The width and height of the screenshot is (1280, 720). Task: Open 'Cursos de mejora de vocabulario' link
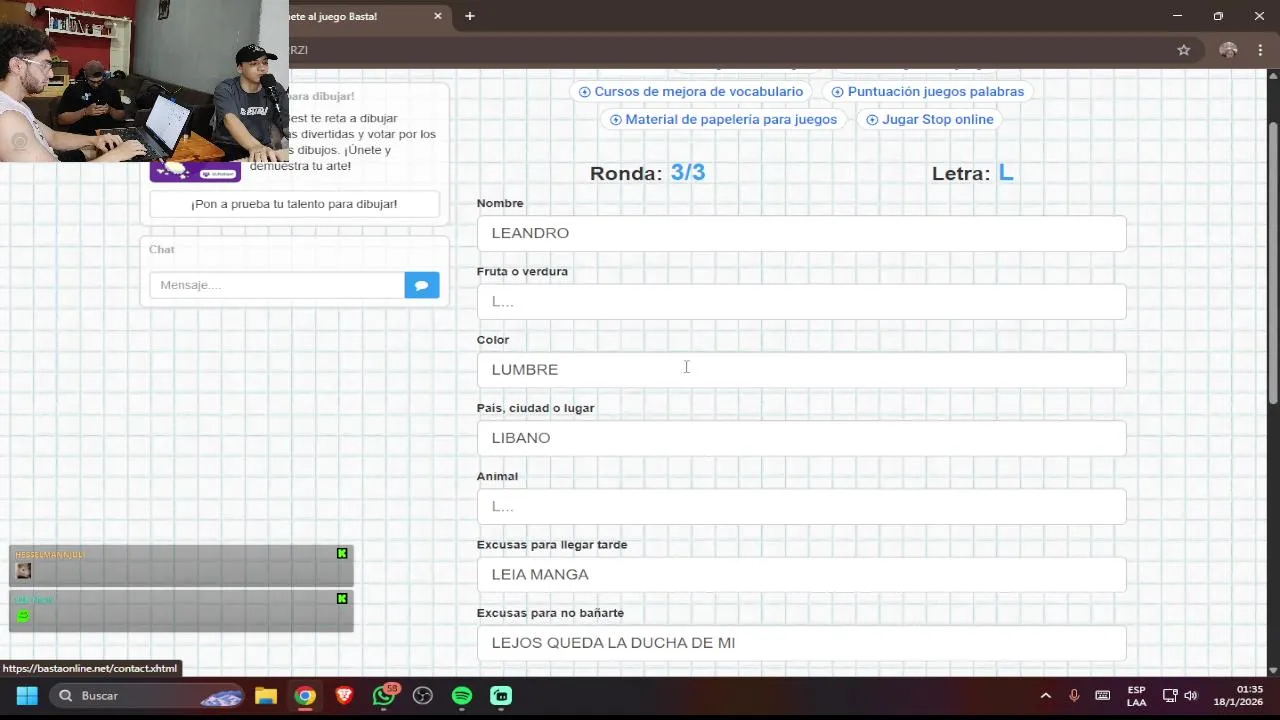click(x=691, y=91)
